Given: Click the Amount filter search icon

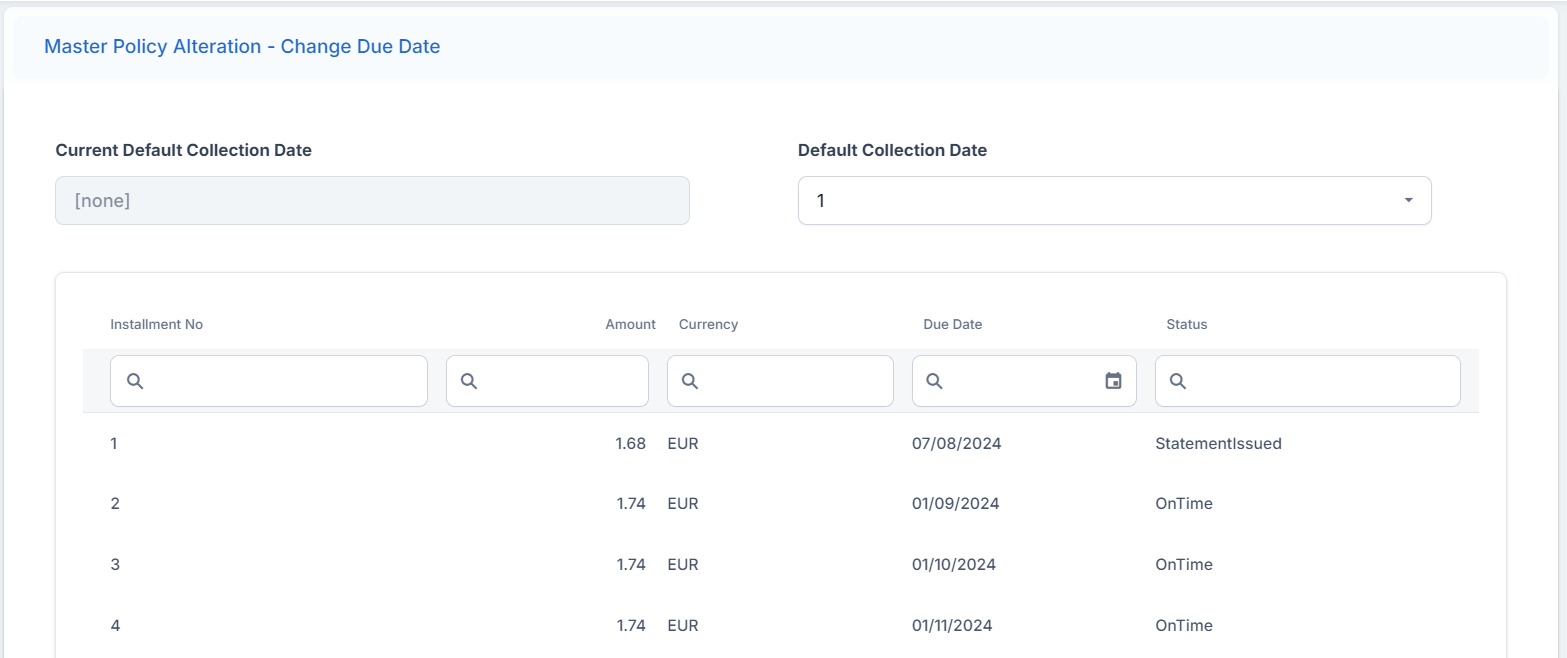Looking at the screenshot, I should point(469,381).
